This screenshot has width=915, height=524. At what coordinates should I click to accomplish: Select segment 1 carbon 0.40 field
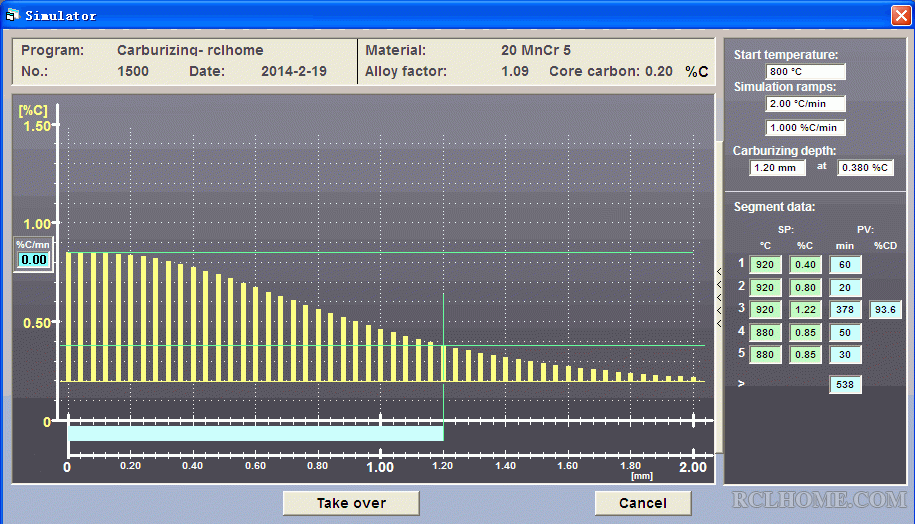pos(805,264)
